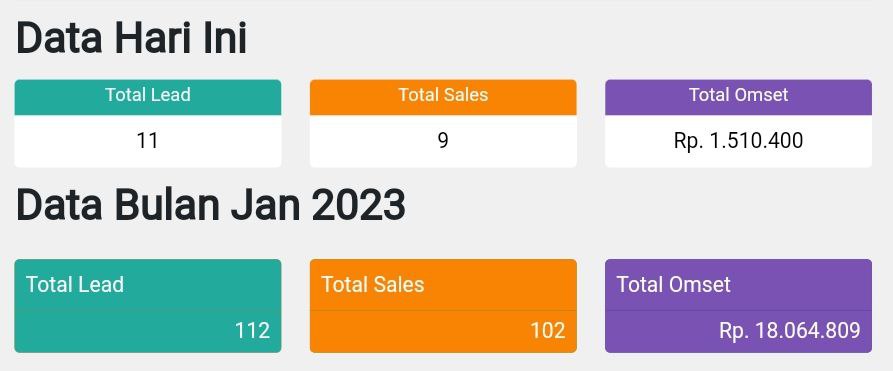This screenshot has width=893, height=371.
Task: Click the monthly sales value 102
Action: (548, 331)
